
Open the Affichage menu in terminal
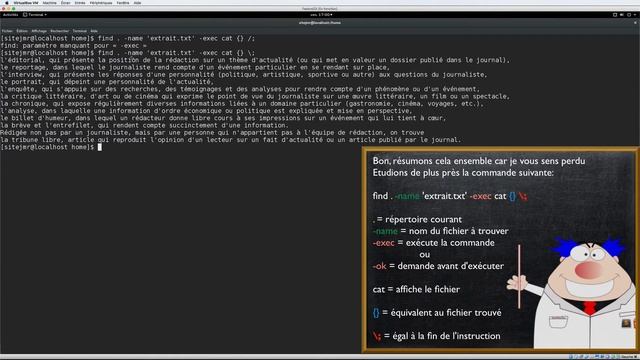pos(39,31)
